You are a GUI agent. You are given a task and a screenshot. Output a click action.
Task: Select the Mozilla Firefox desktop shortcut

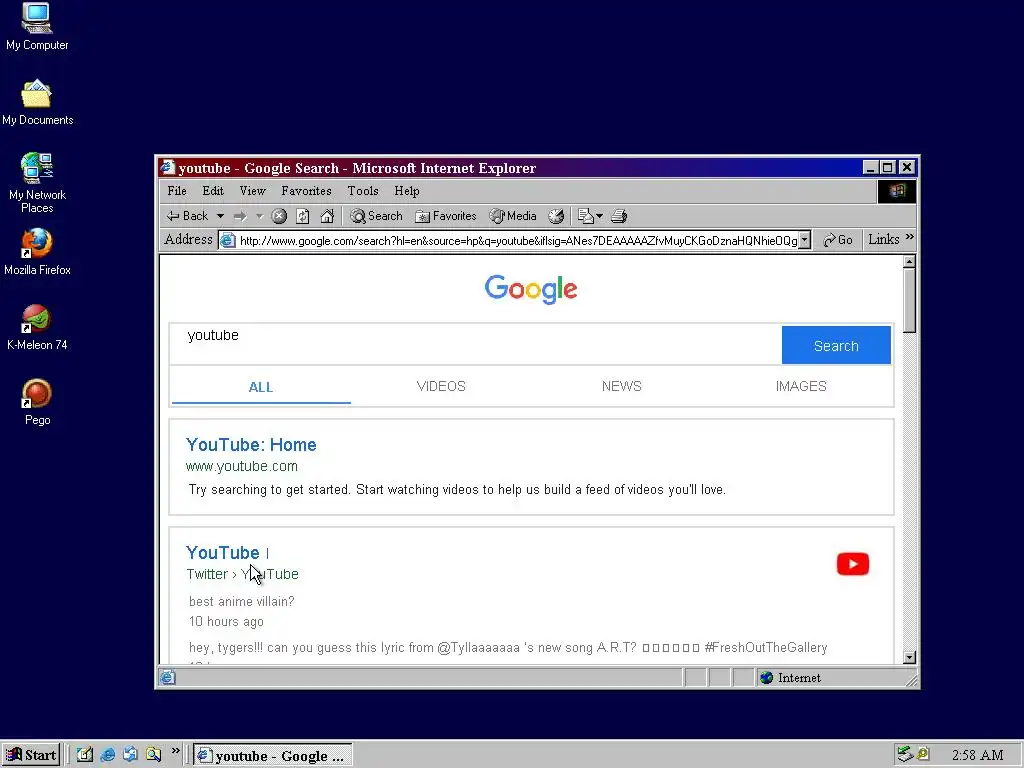tap(37, 251)
